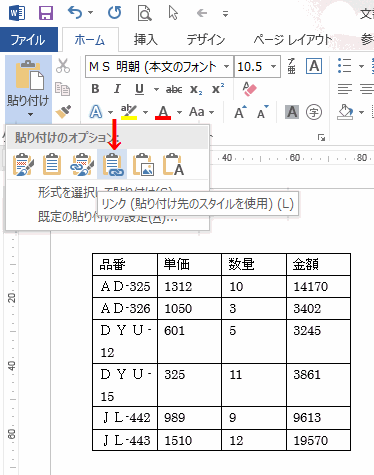Open the Shading color dropdown arrow

tap(362, 113)
